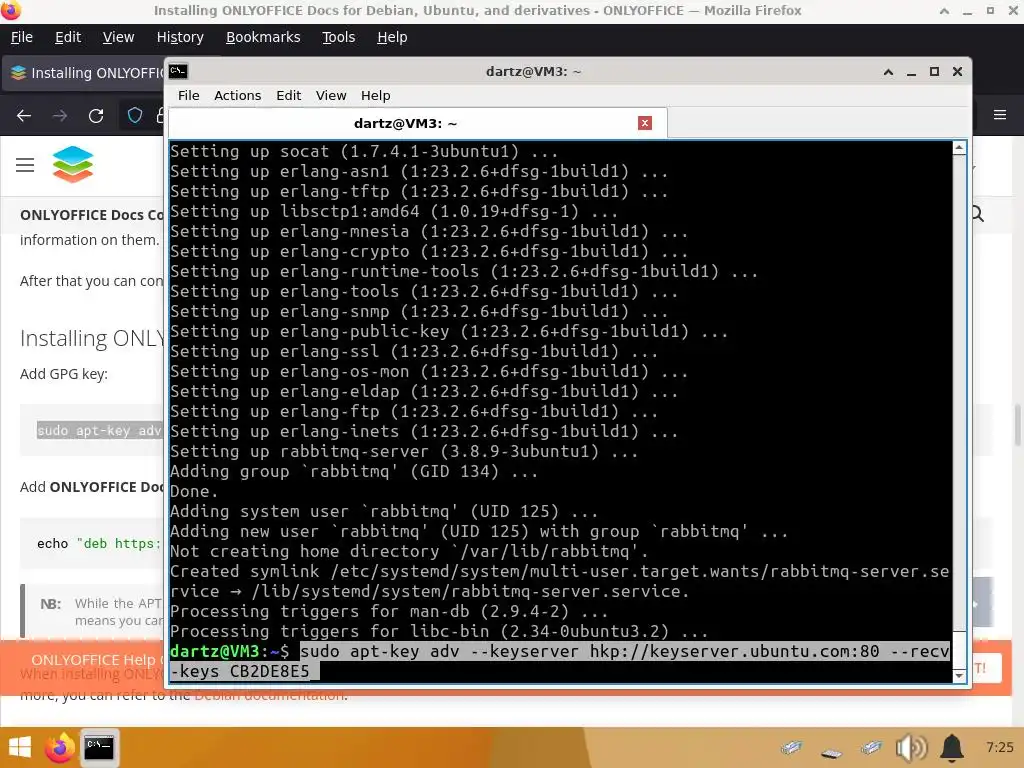
Task: Click the removable drive tray icon
Action: click(831, 753)
